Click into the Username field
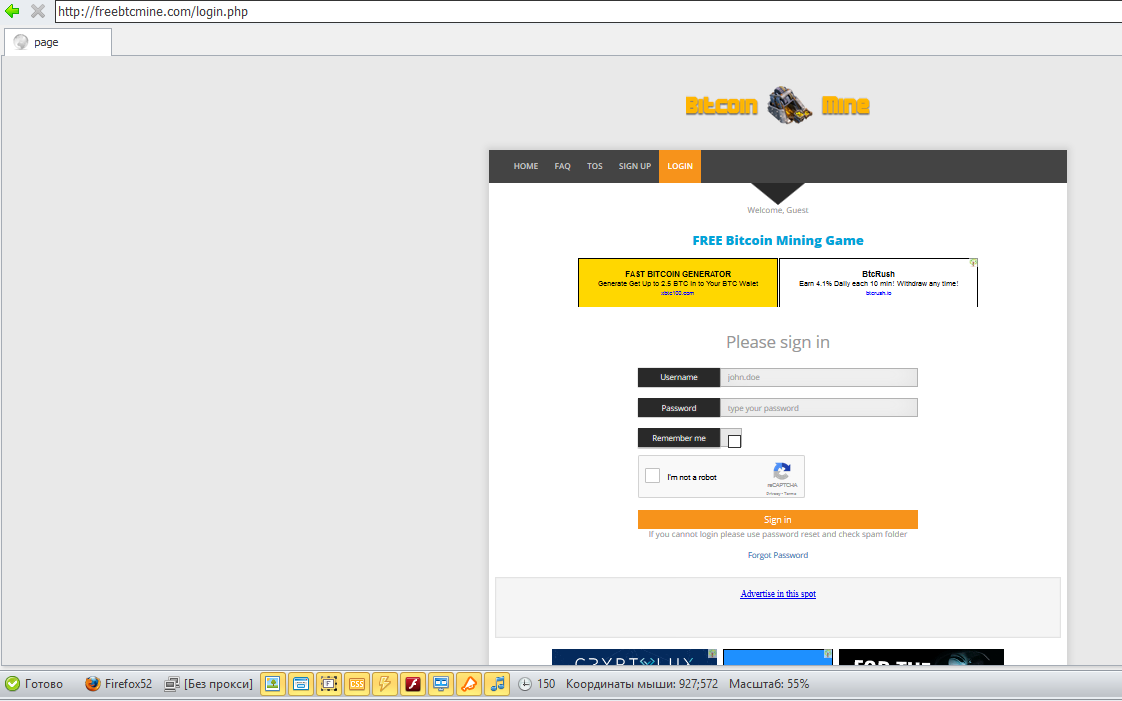Screen dimensions: 1122x701 click(x=819, y=377)
